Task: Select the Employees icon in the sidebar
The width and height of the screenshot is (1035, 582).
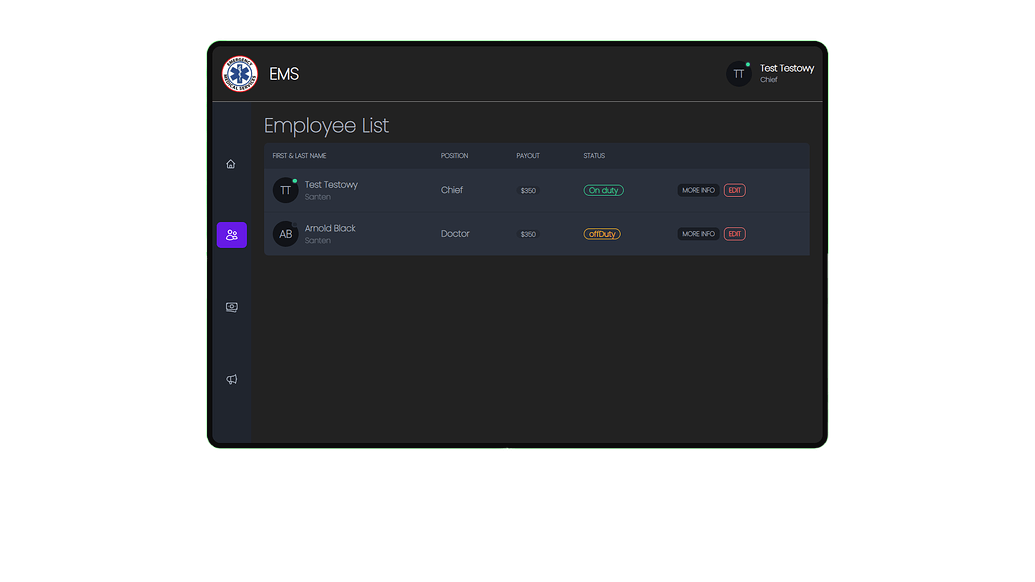Action: [x=231, y=234]
